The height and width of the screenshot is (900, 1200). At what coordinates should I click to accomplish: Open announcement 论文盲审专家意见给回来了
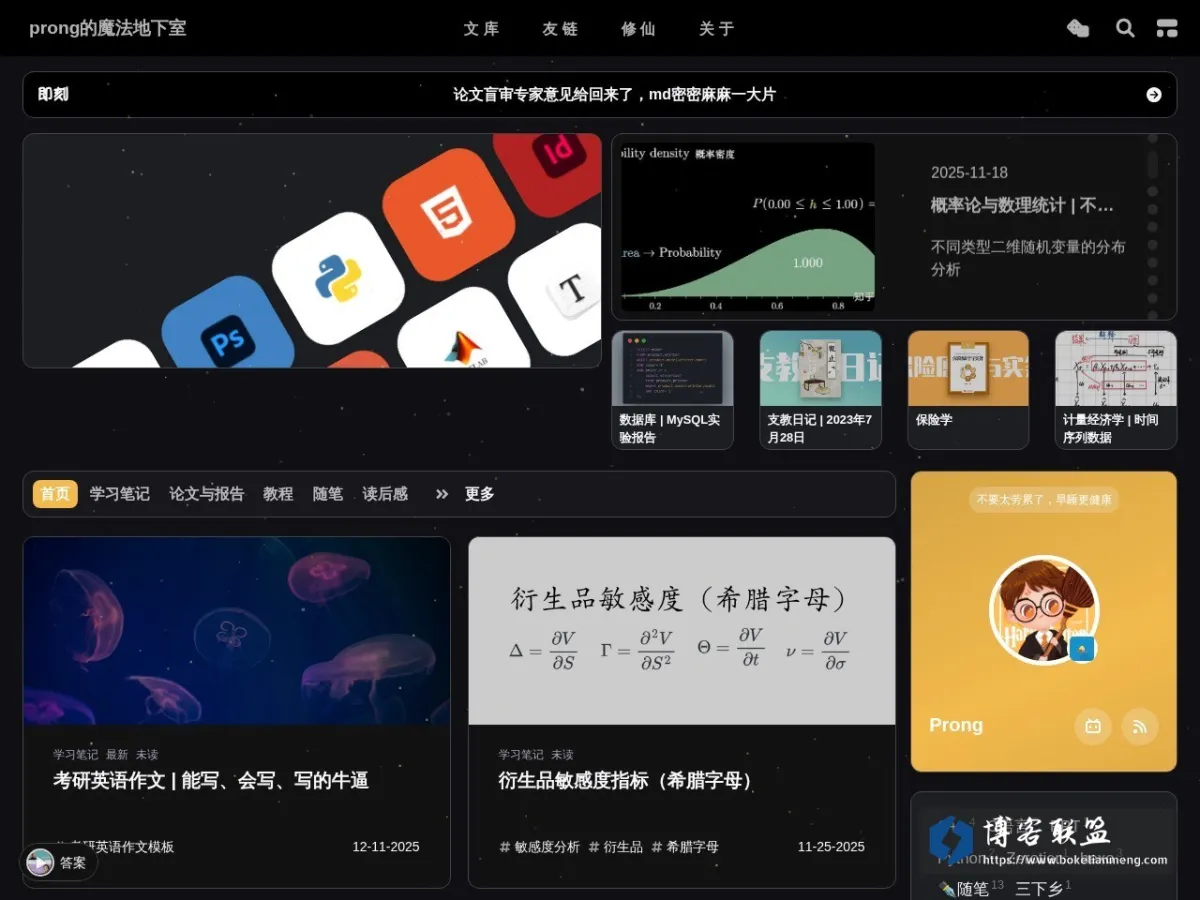[614, 95]
